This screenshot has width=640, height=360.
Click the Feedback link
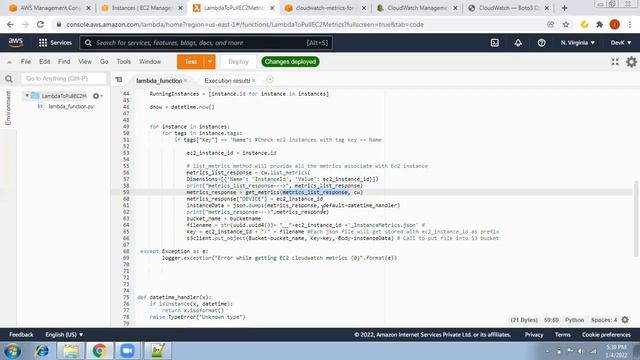point(21,334)
